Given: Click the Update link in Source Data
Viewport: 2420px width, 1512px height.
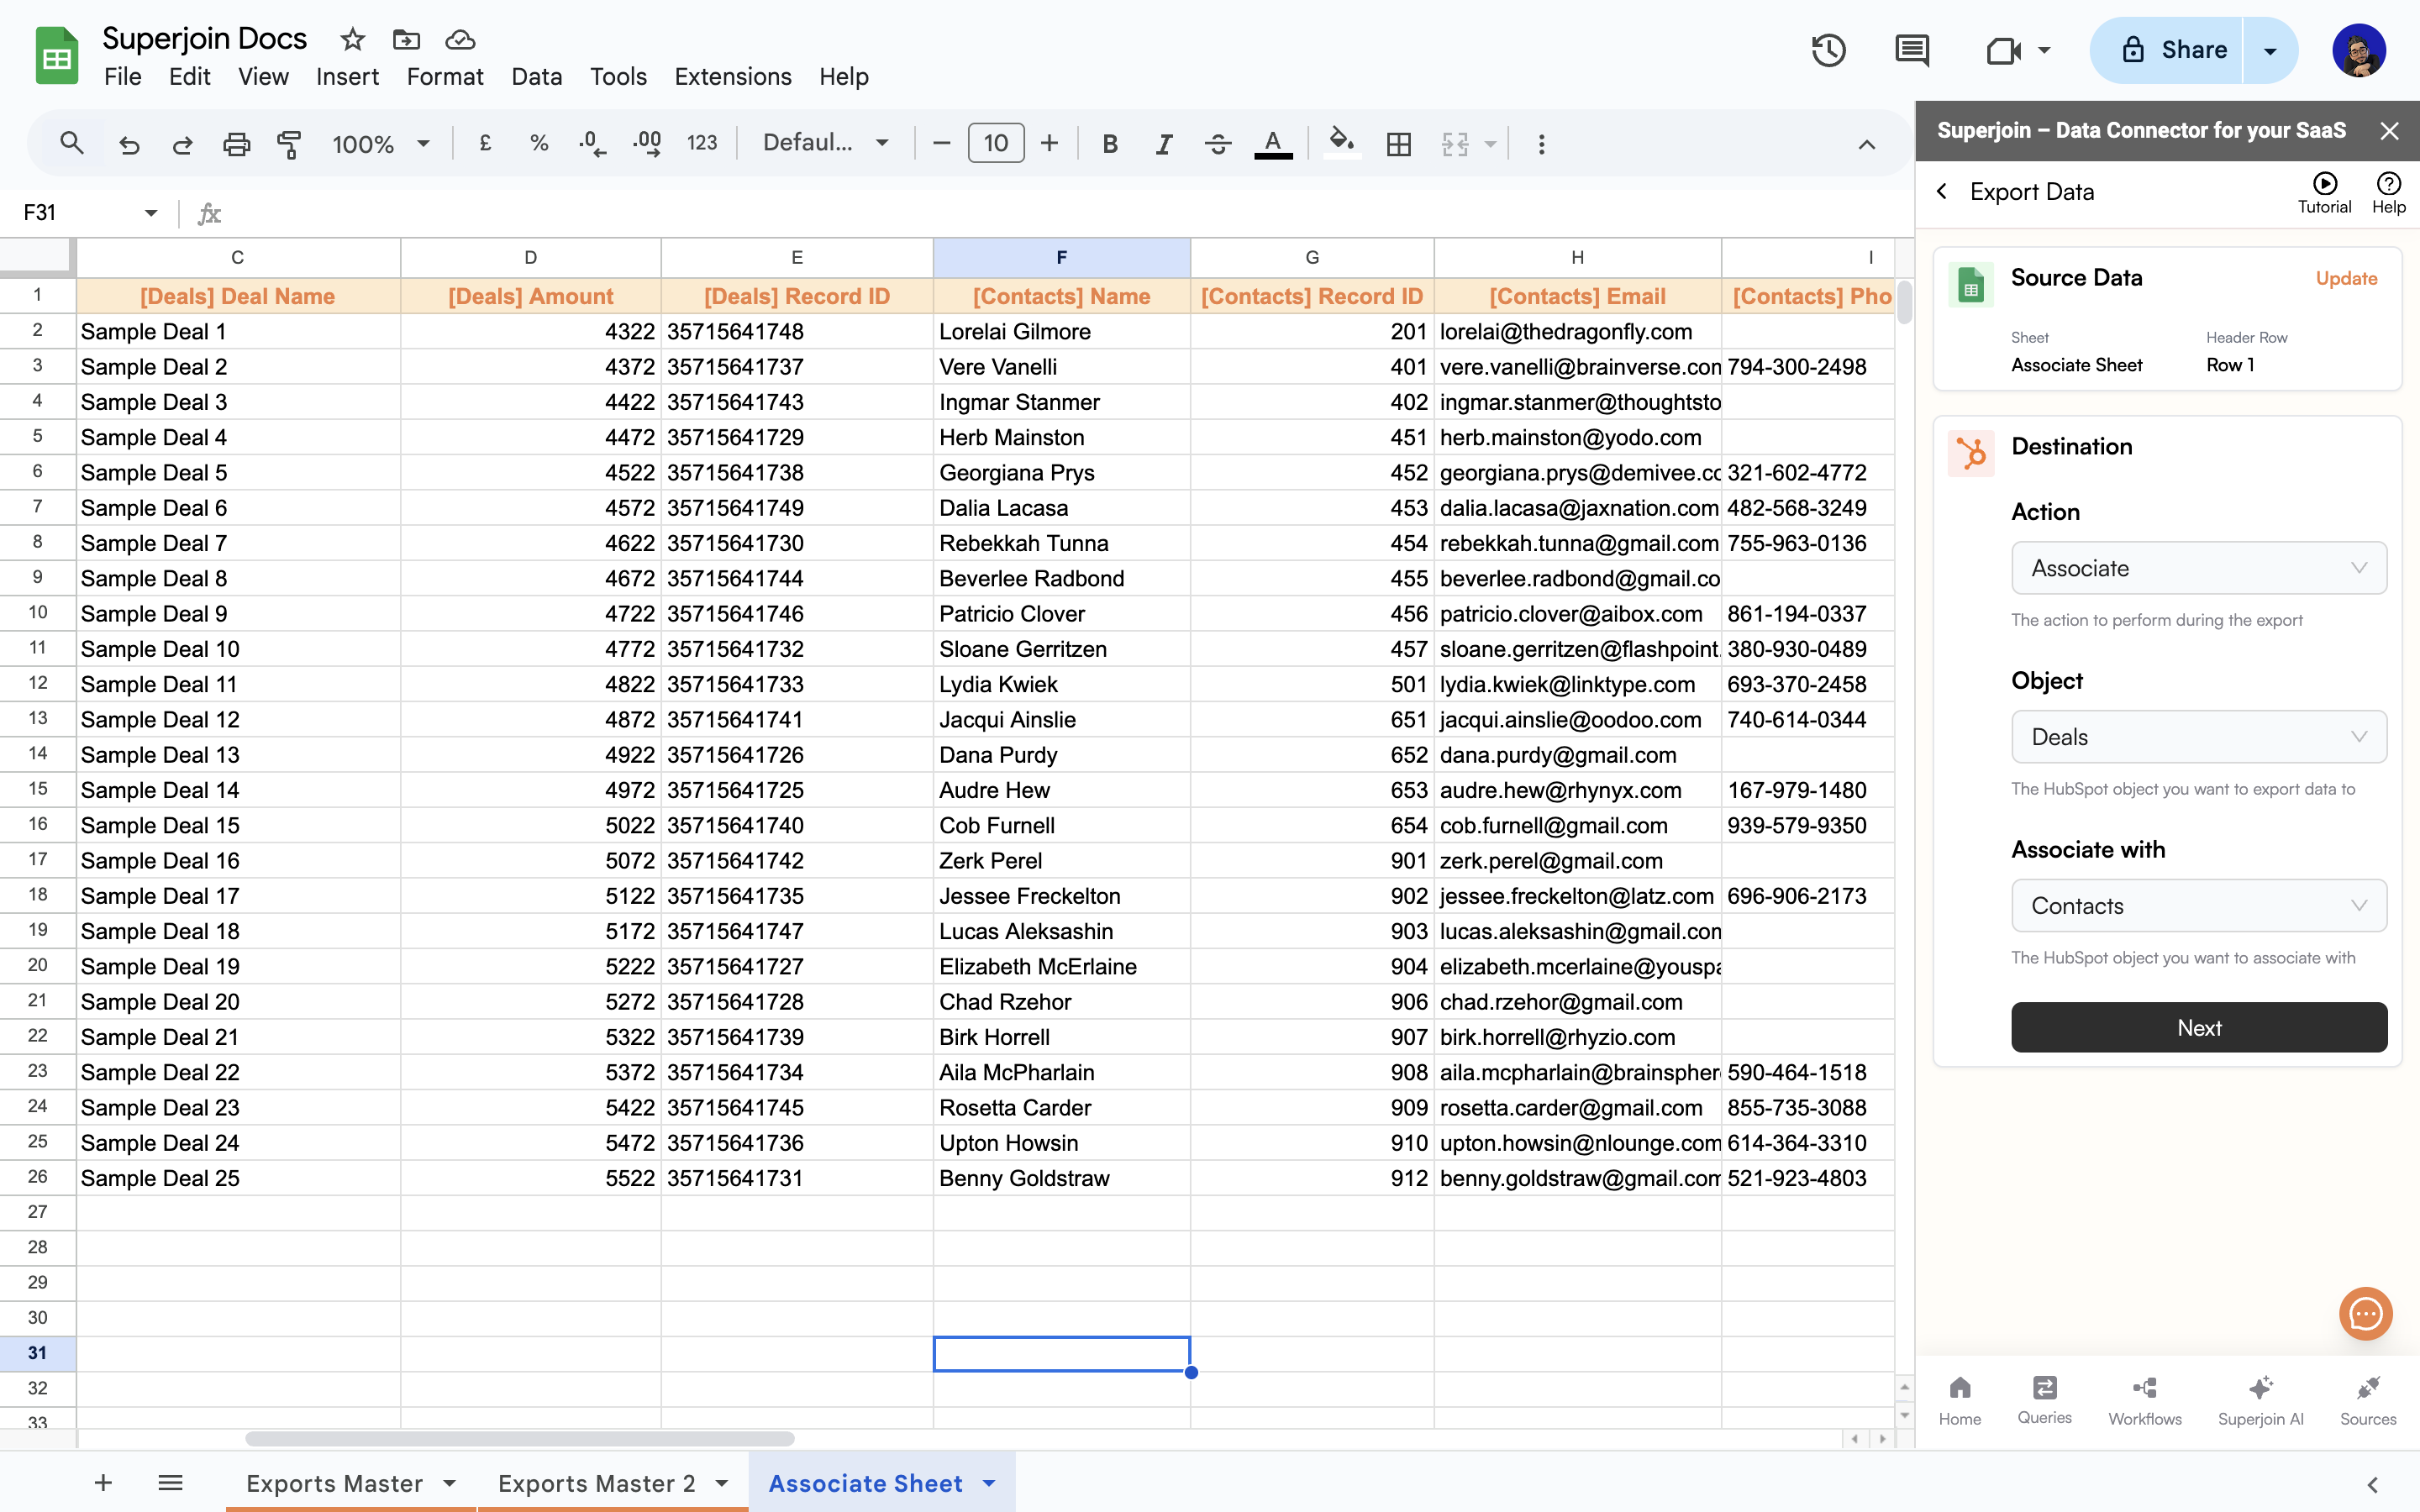Looking at the screenshot, I should tap(2346, 279).
